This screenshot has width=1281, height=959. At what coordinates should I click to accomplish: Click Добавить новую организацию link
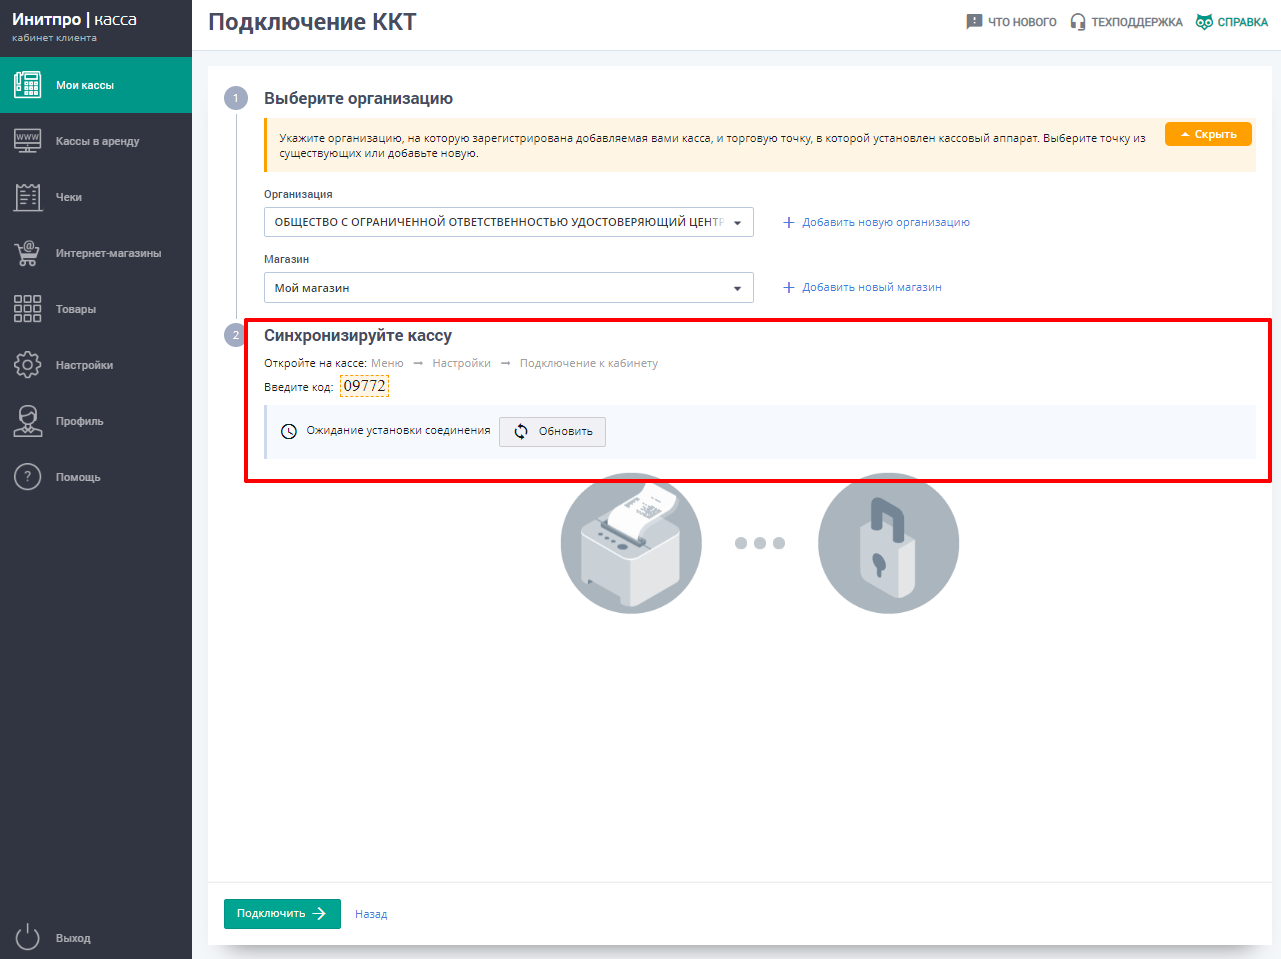click(876, 222)
